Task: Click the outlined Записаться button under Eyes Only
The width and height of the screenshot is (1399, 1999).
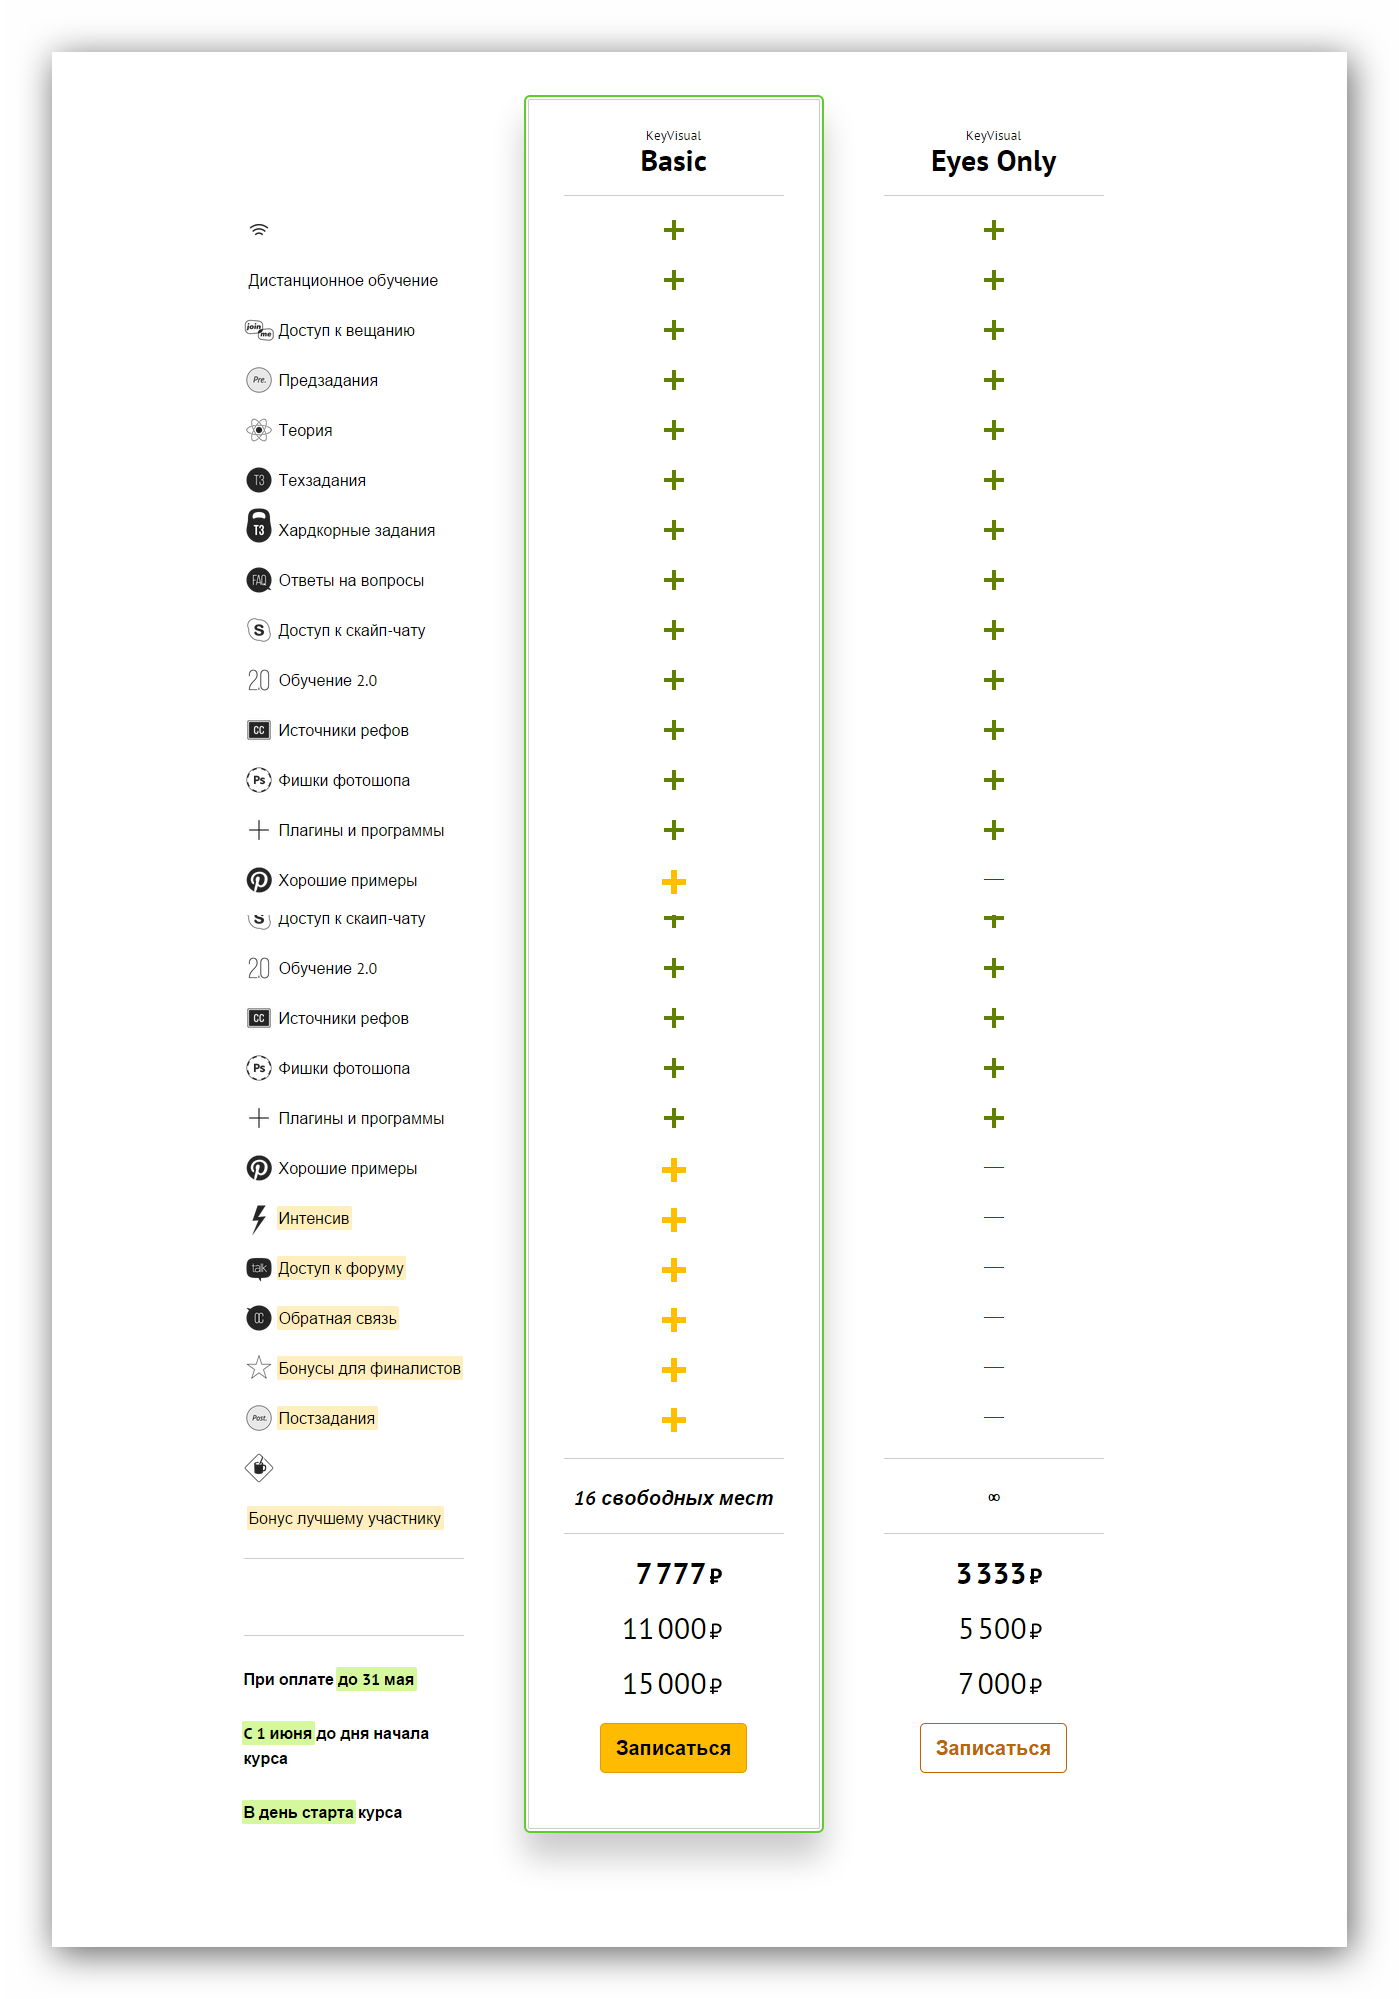Action: (x=993, y=1748)
